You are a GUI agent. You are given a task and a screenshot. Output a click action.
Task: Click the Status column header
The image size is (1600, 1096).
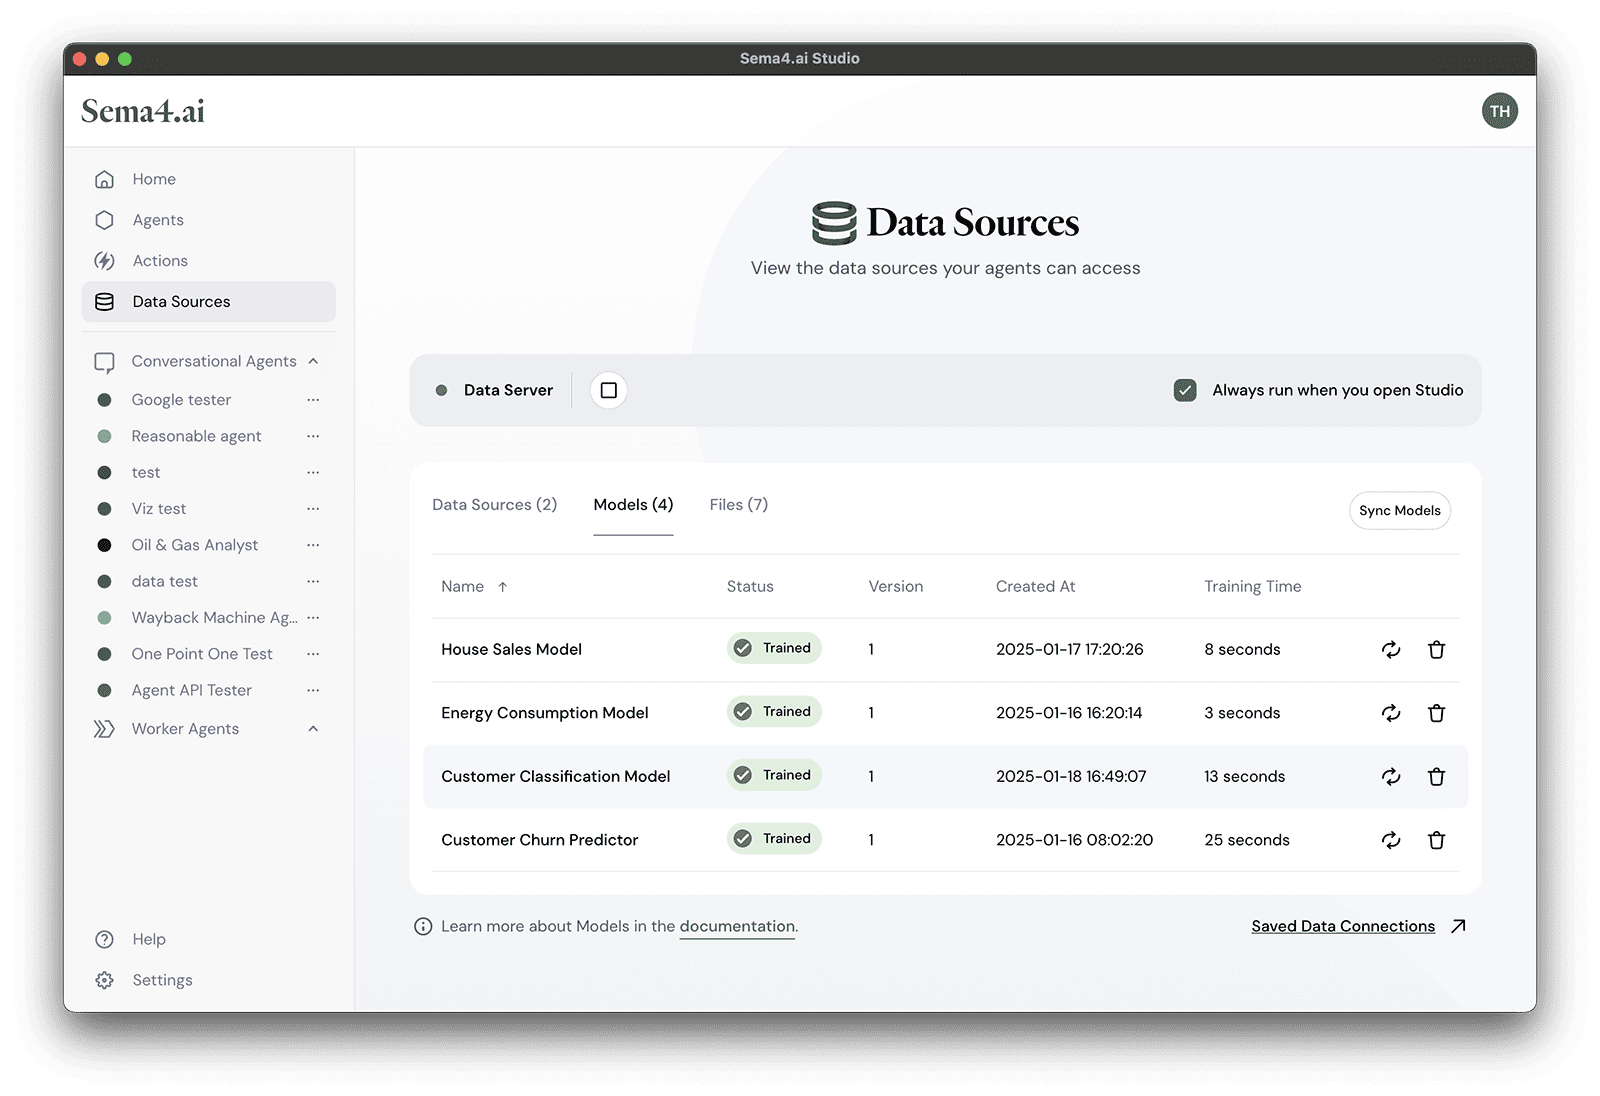coord(750,587)
